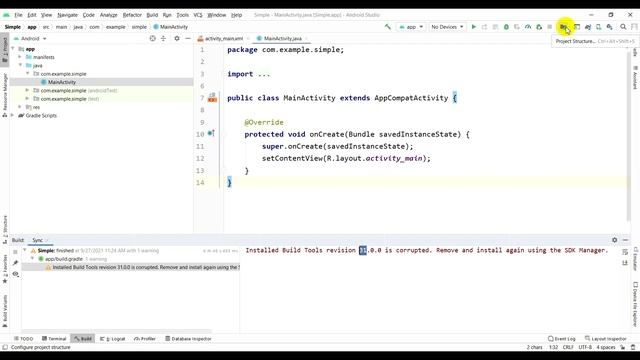This screenshot has width=640, height=360.
Task: Hide the Build panel with minus icon
Action: pos(625,240)
